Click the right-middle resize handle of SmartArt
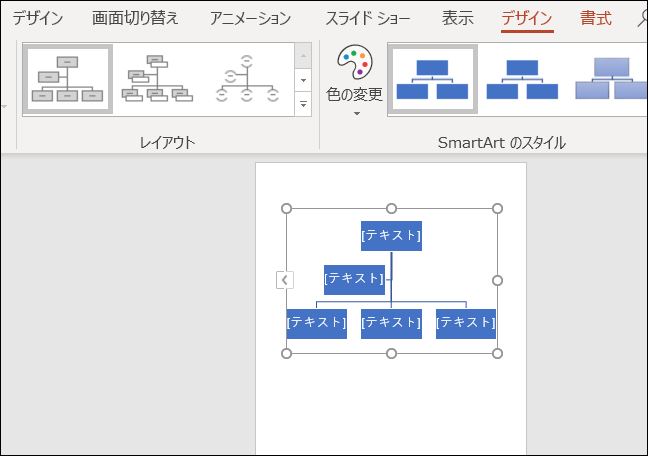 498,281
